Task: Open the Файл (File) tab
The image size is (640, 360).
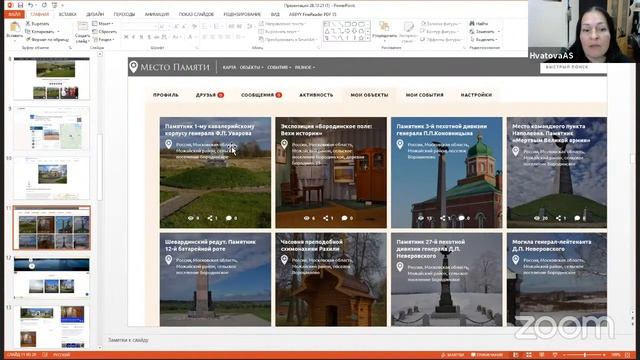Action: coord(14,14)
